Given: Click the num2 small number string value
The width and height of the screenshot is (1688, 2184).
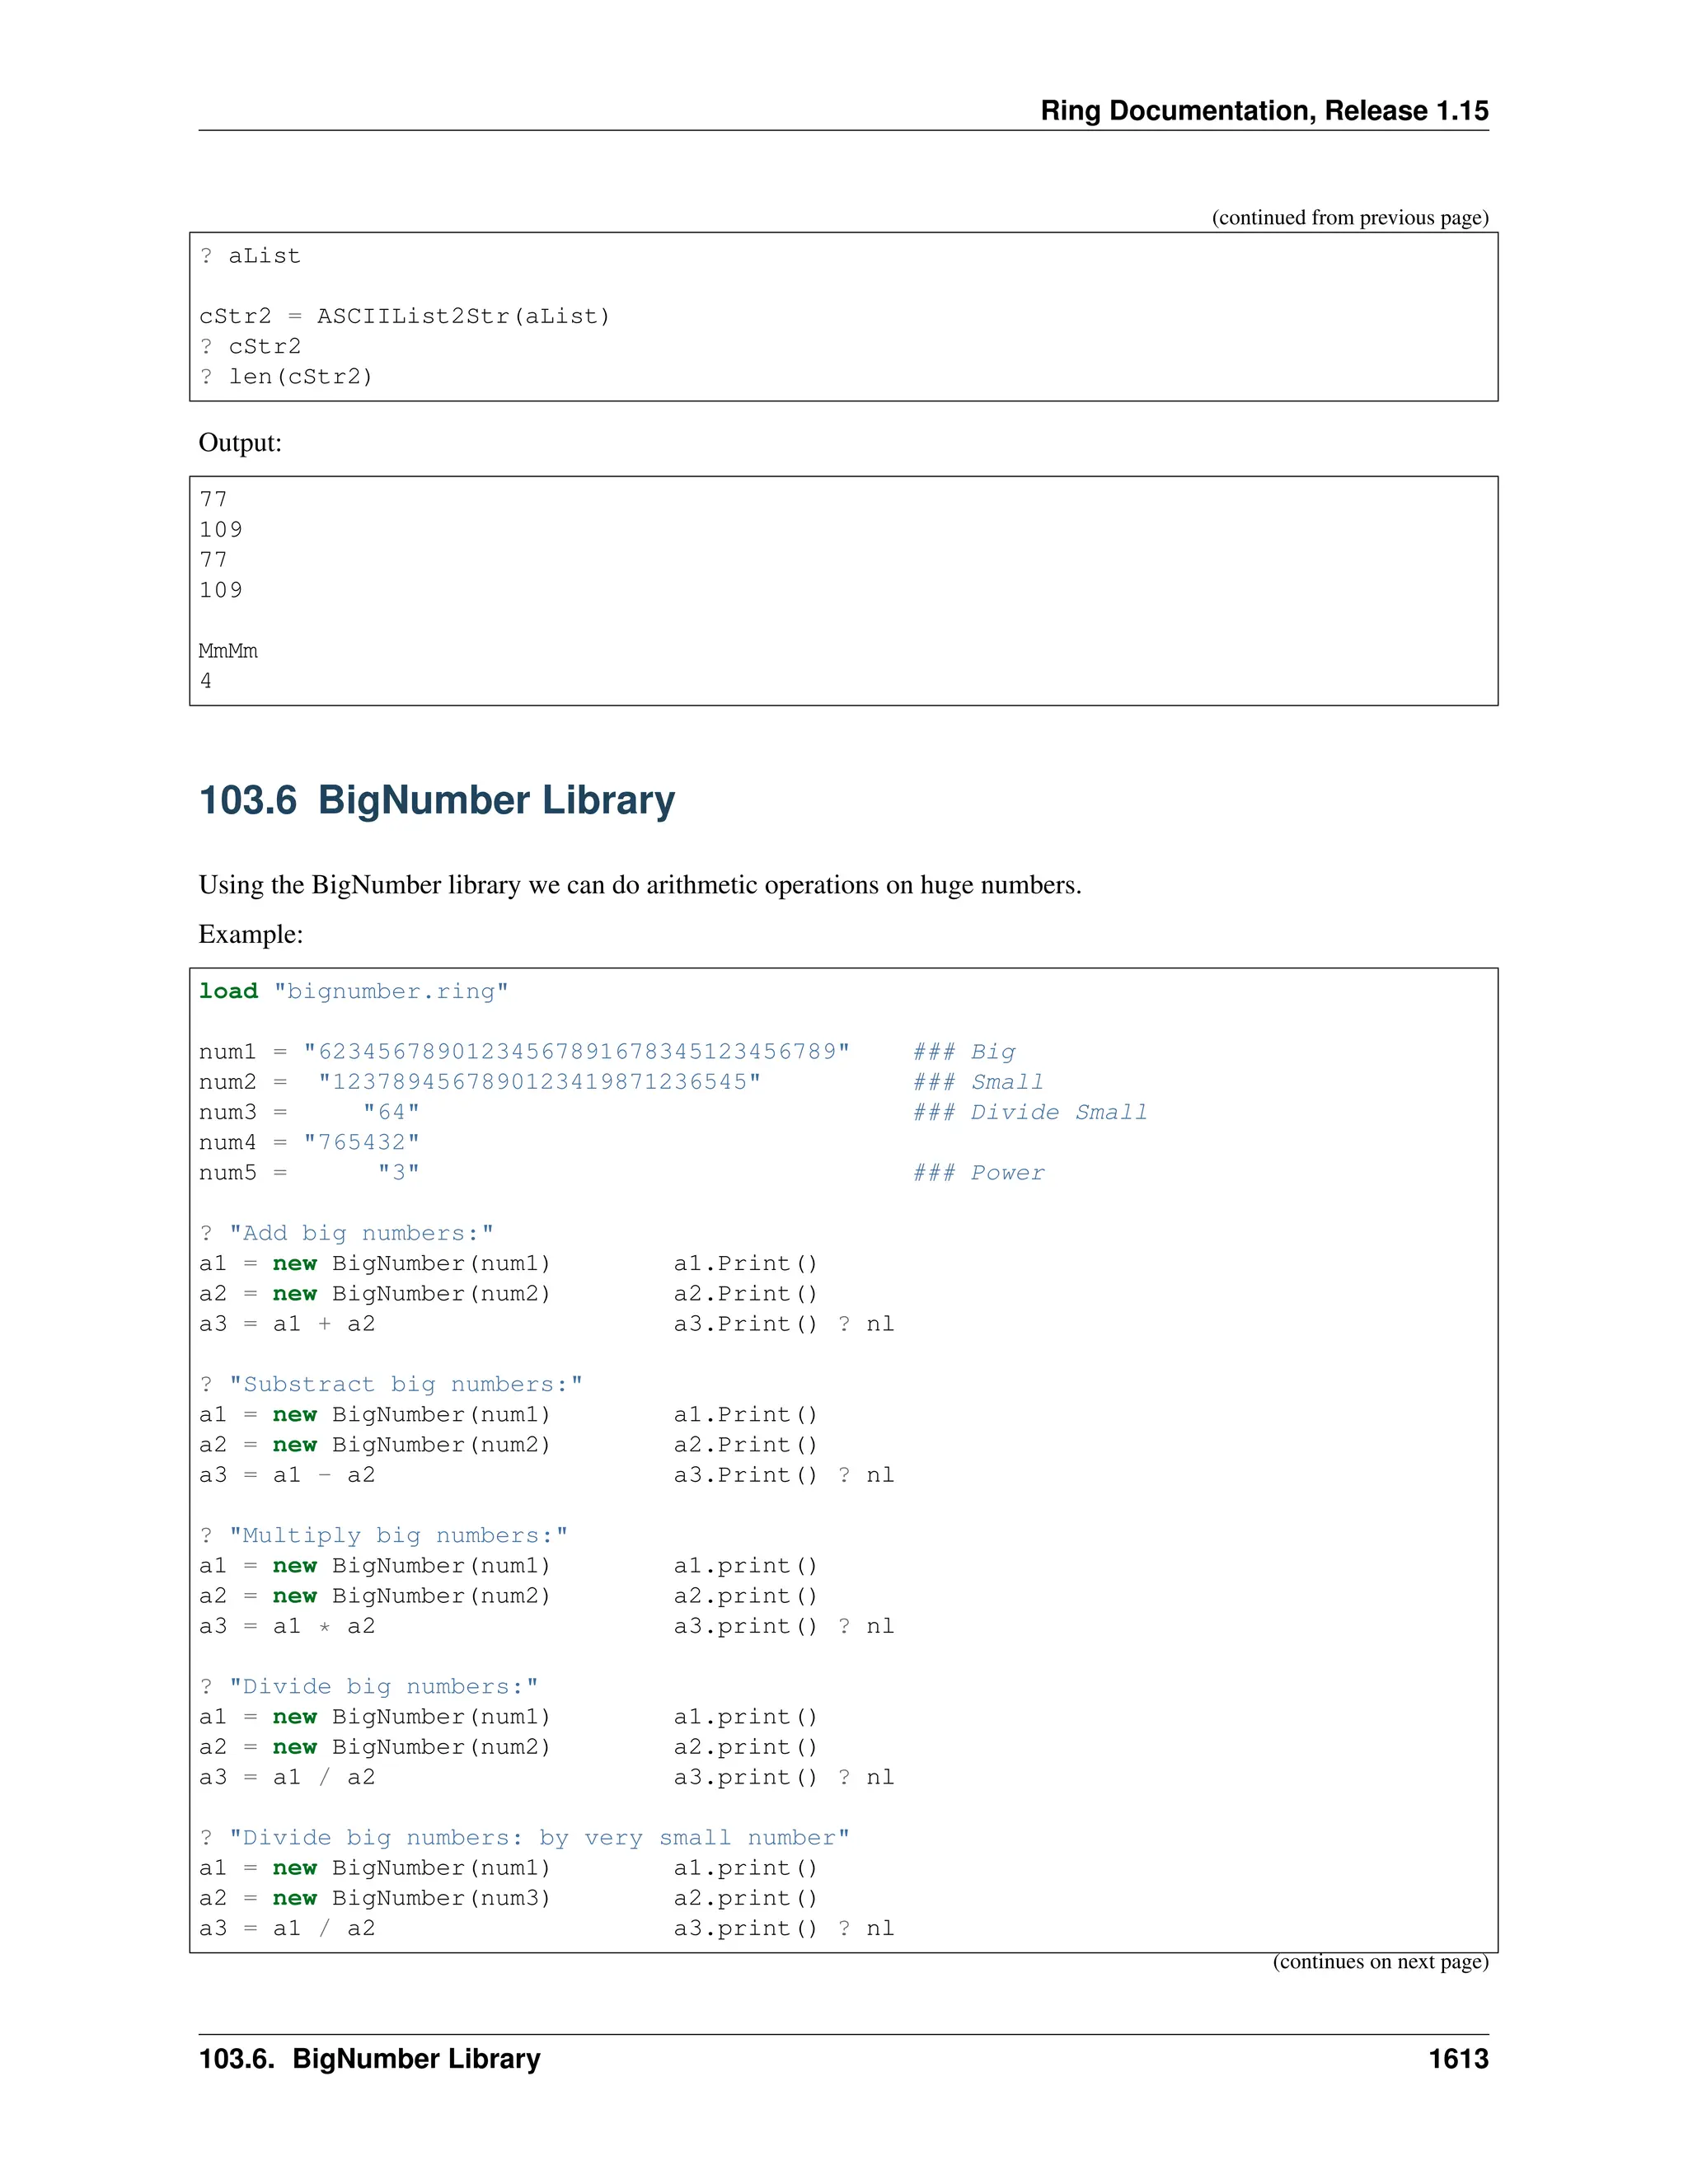Looking at the screenshot, I should [x=540, y=1081].
